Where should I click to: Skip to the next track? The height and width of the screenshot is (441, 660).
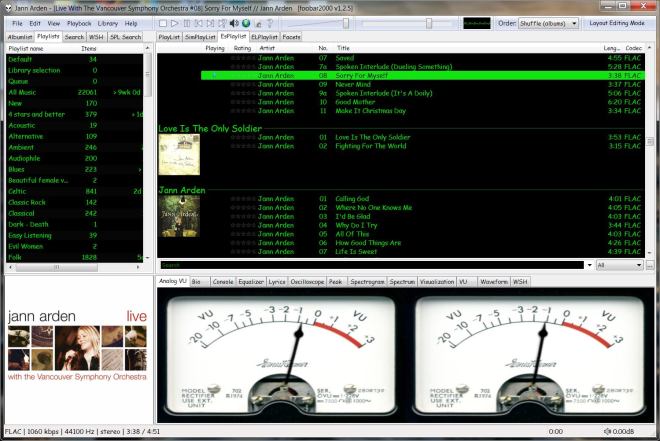coord(210,22)
